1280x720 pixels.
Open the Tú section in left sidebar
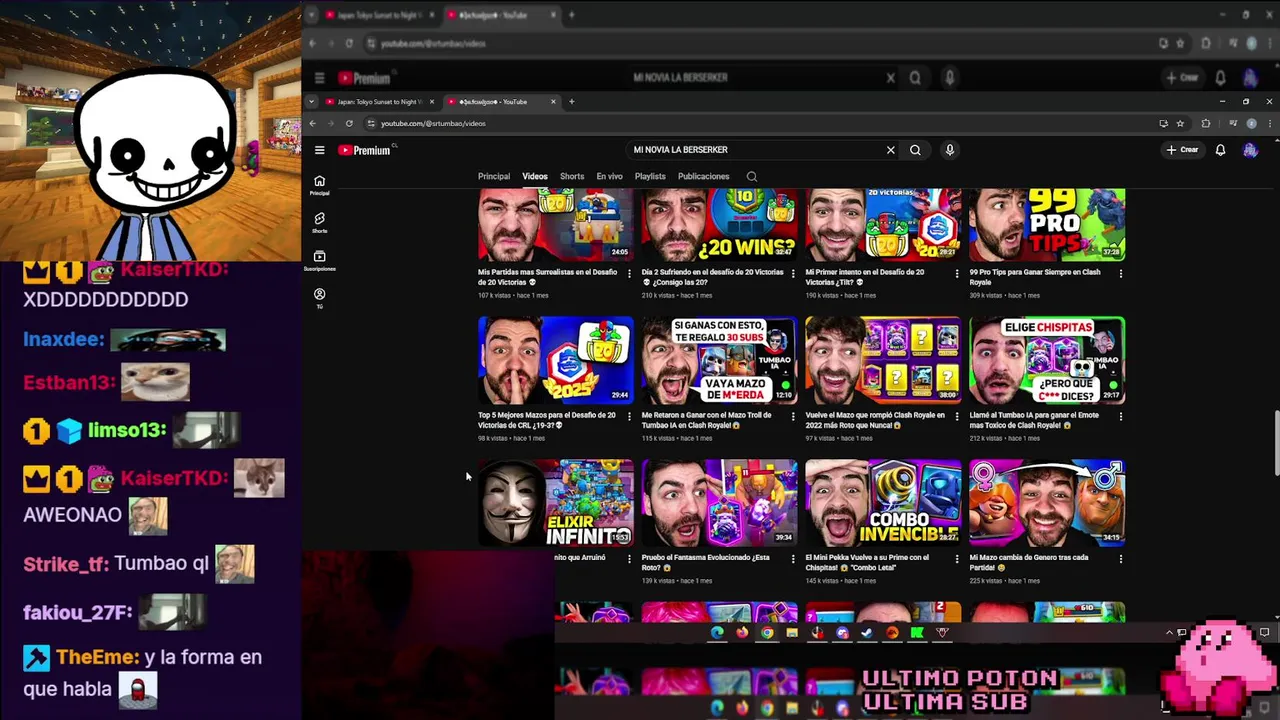(319, 298)
